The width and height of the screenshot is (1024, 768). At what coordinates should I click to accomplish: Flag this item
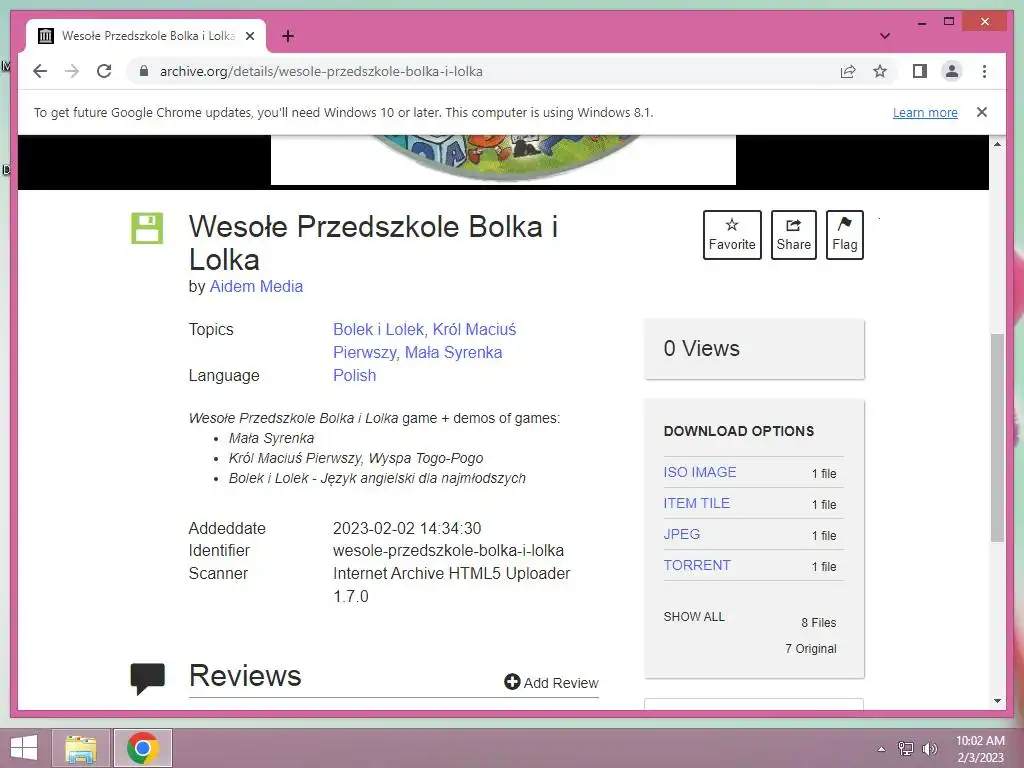point(844,234)
